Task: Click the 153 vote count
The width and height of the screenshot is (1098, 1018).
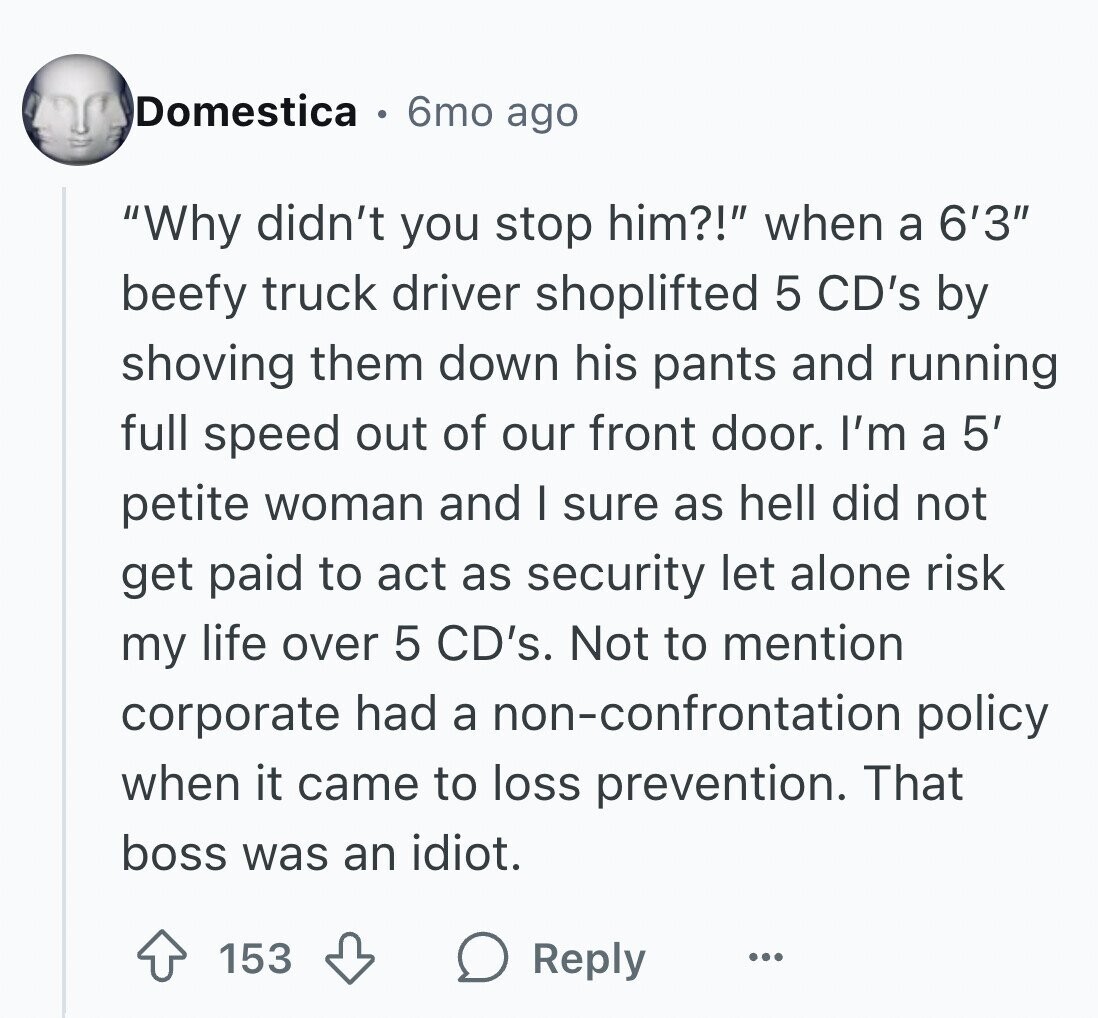Action: [x=256, y=958]
